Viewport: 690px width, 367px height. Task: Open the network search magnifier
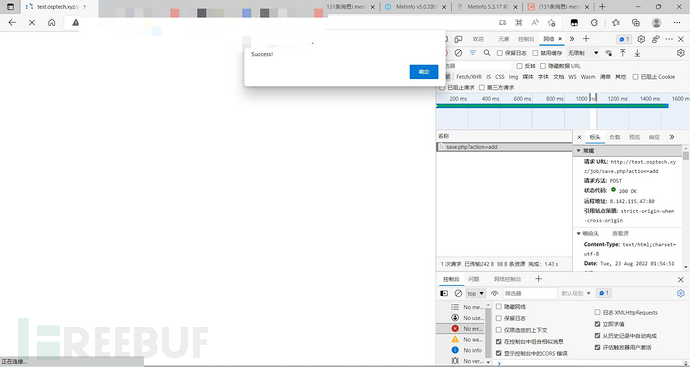click(x=487, y=53)
